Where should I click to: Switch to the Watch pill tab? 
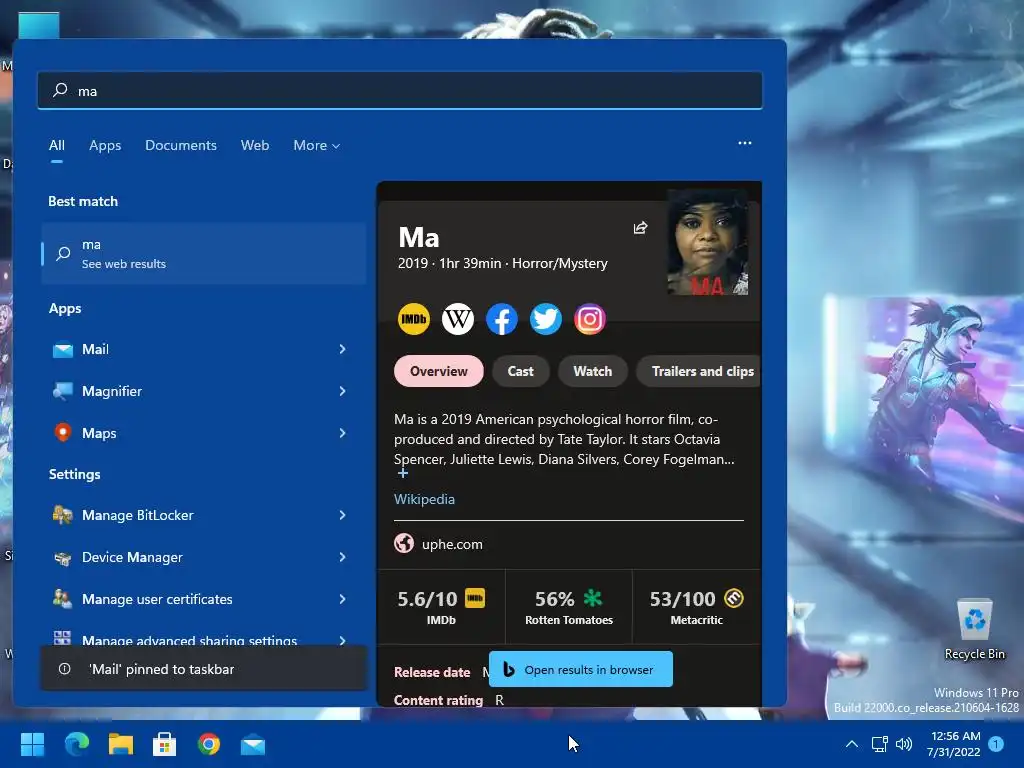click(x=592, y=371)
